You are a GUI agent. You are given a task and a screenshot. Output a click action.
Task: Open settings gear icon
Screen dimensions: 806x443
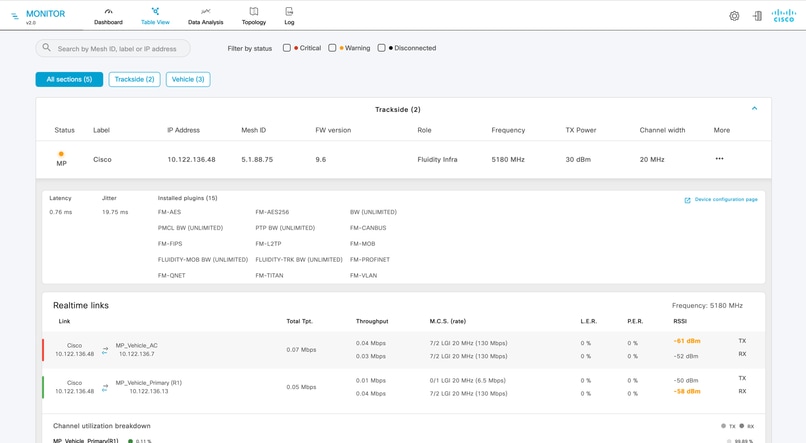(x=734, y=16)
